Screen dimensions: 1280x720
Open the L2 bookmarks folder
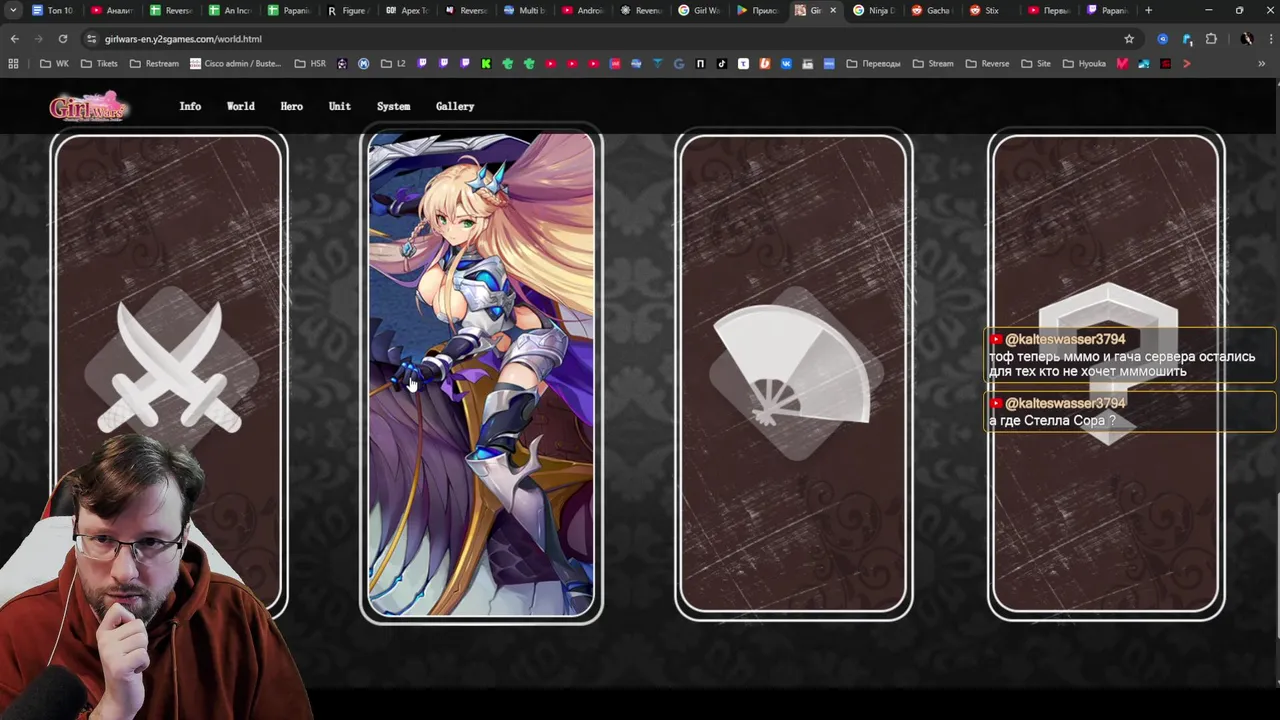(393, 63)
